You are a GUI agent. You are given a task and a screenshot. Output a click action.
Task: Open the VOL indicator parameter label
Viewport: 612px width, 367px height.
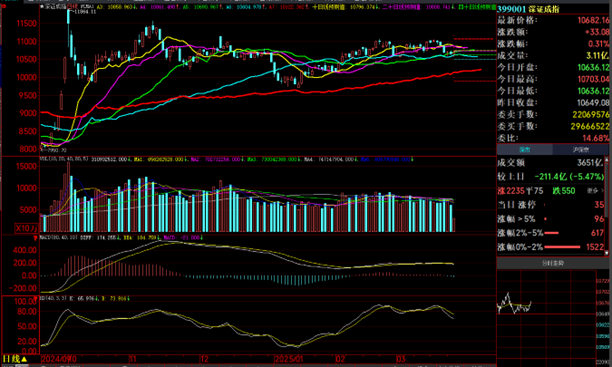click(x=64, y=159)
